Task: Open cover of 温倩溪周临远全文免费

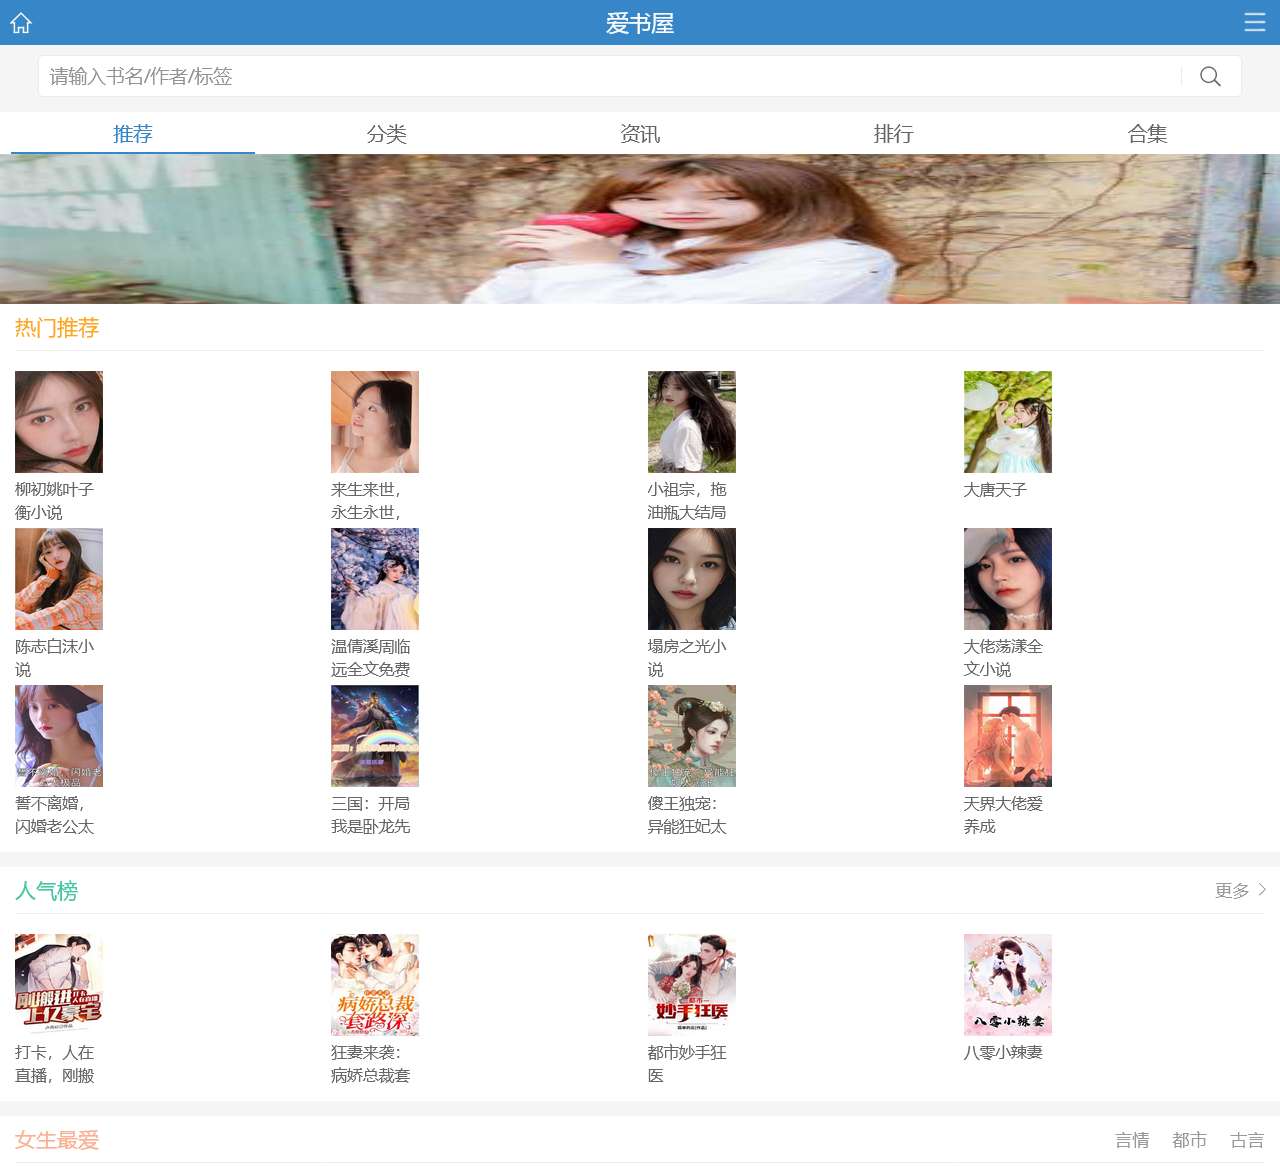Action: click(x=375, y=579)
